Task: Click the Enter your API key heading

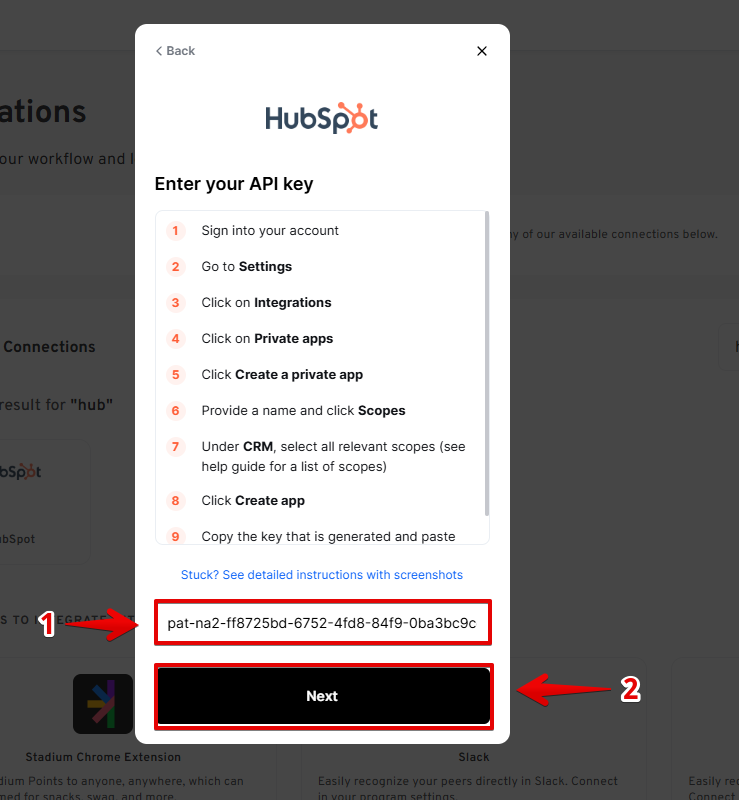Action: click(234, 184)
